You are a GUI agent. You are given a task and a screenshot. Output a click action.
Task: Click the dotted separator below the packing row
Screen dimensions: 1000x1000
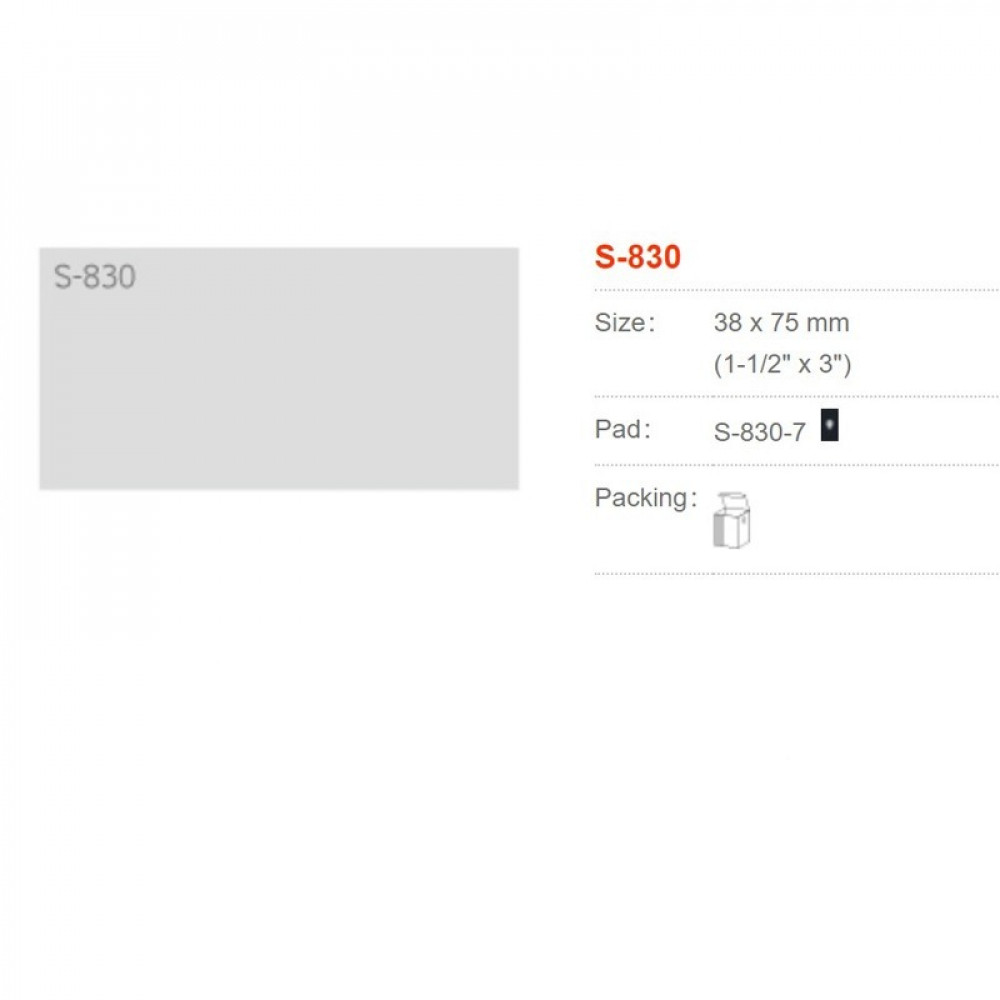[x=797, y=573]
